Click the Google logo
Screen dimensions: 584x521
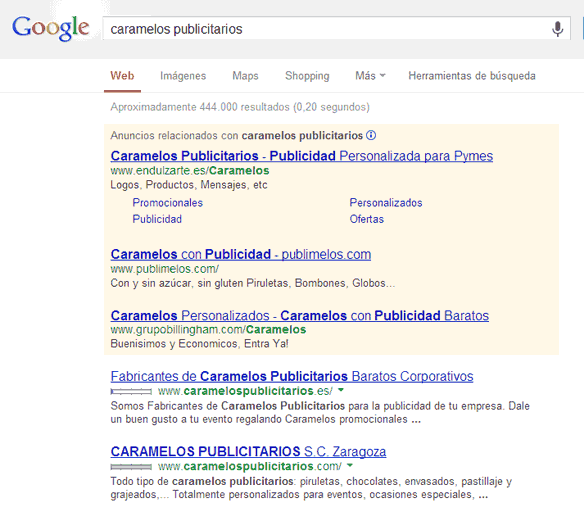[51, 28]
